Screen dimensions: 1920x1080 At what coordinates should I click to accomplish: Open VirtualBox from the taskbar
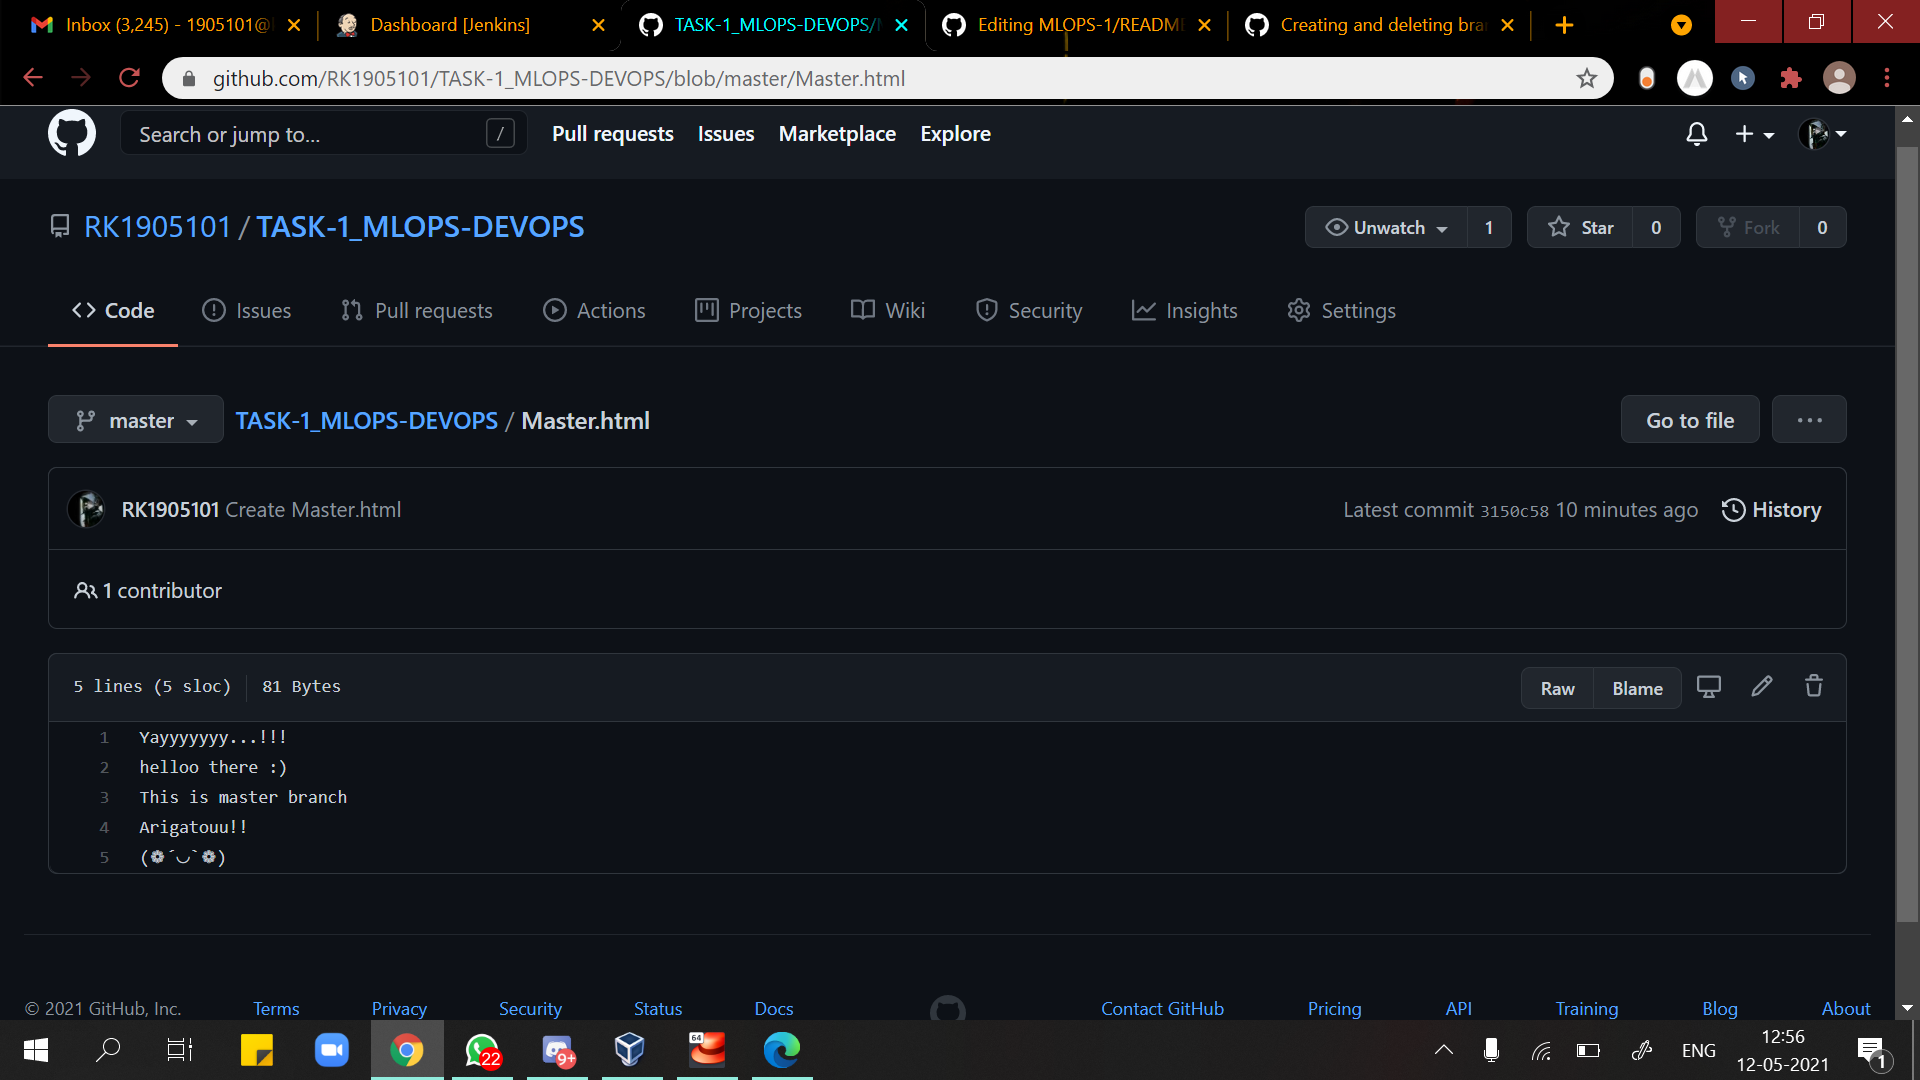point(629,1050)
